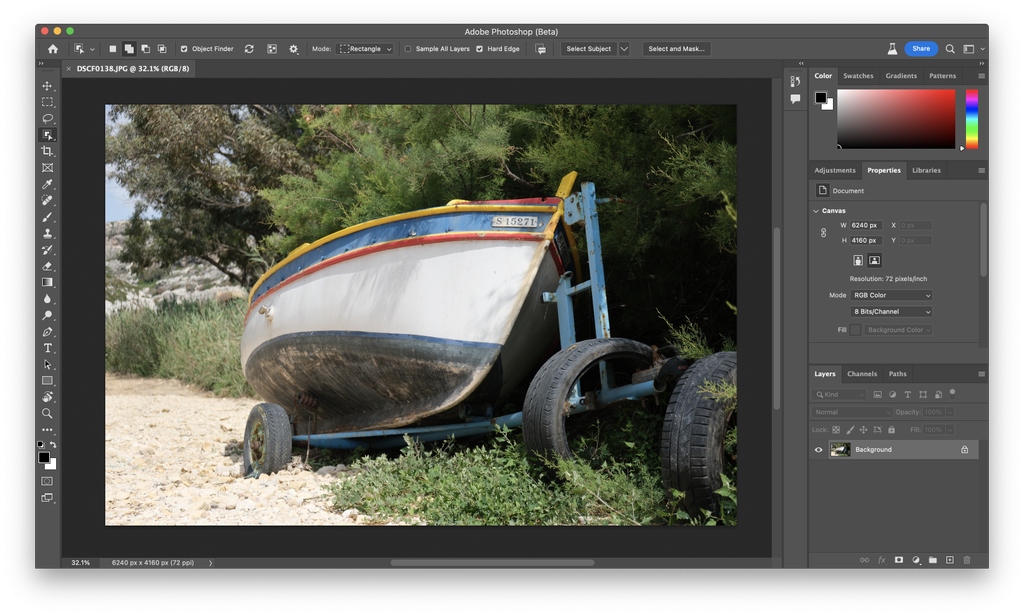Switch to the Channels tab

tap(861, 373)
